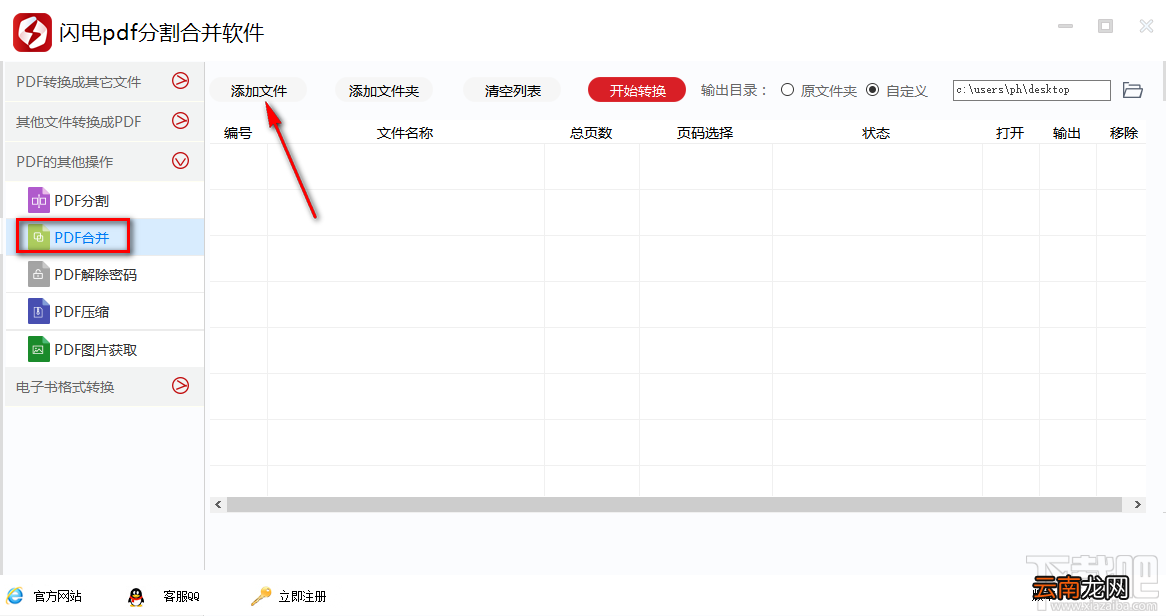Click the 打开 column header

pyautogui.click(x=1010, y=132)
